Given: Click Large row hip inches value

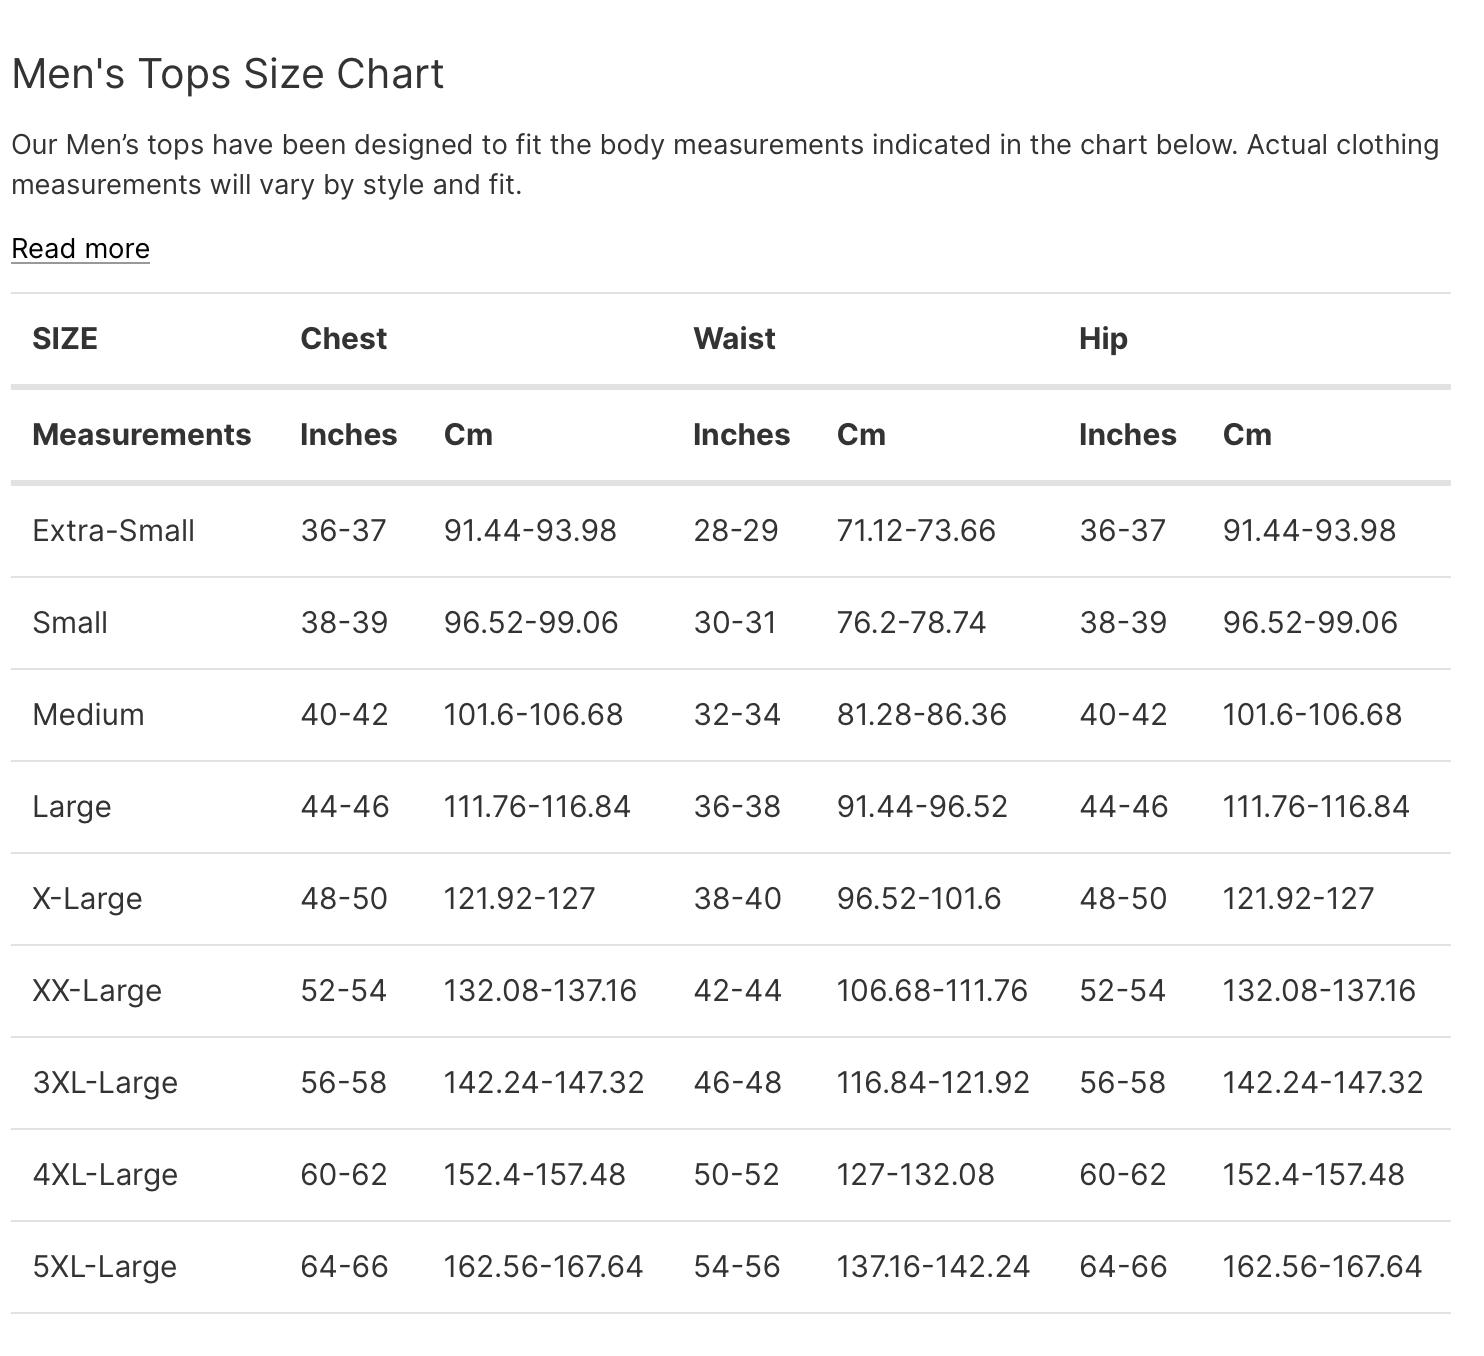Looking at the screenshot, I should pyautogui.click(x=1123, y=807).
